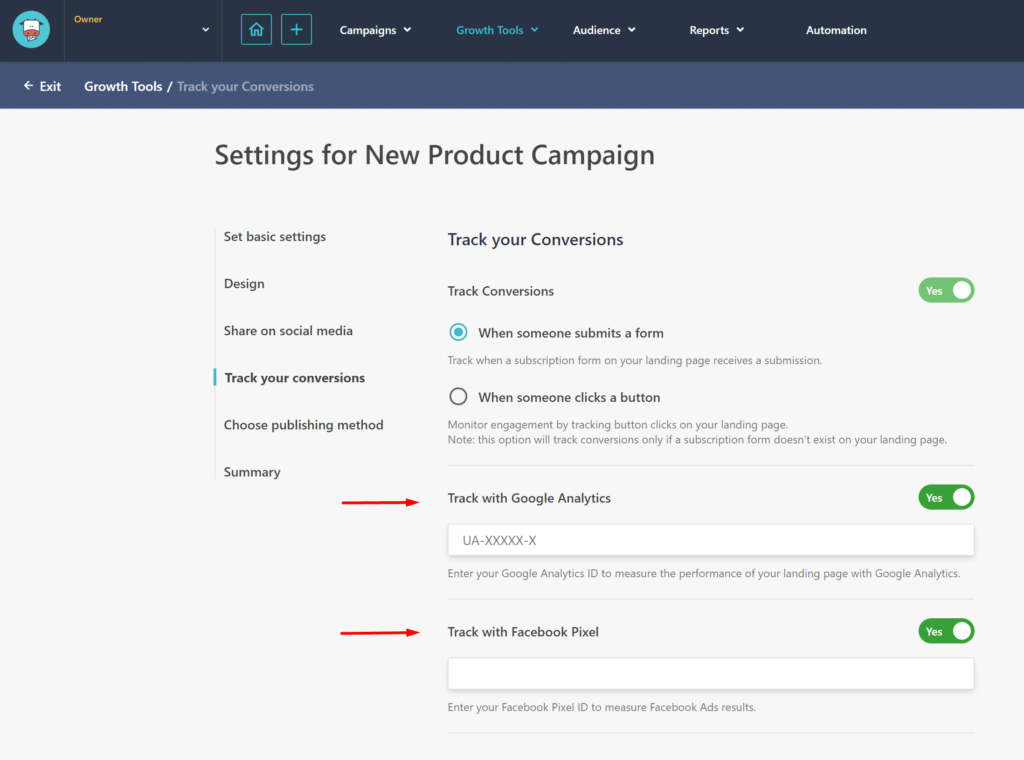This screenshot has width=1024, height=760.
Task: Click 'Track with Facebook Pixel' label
Action: click(522, 632)
